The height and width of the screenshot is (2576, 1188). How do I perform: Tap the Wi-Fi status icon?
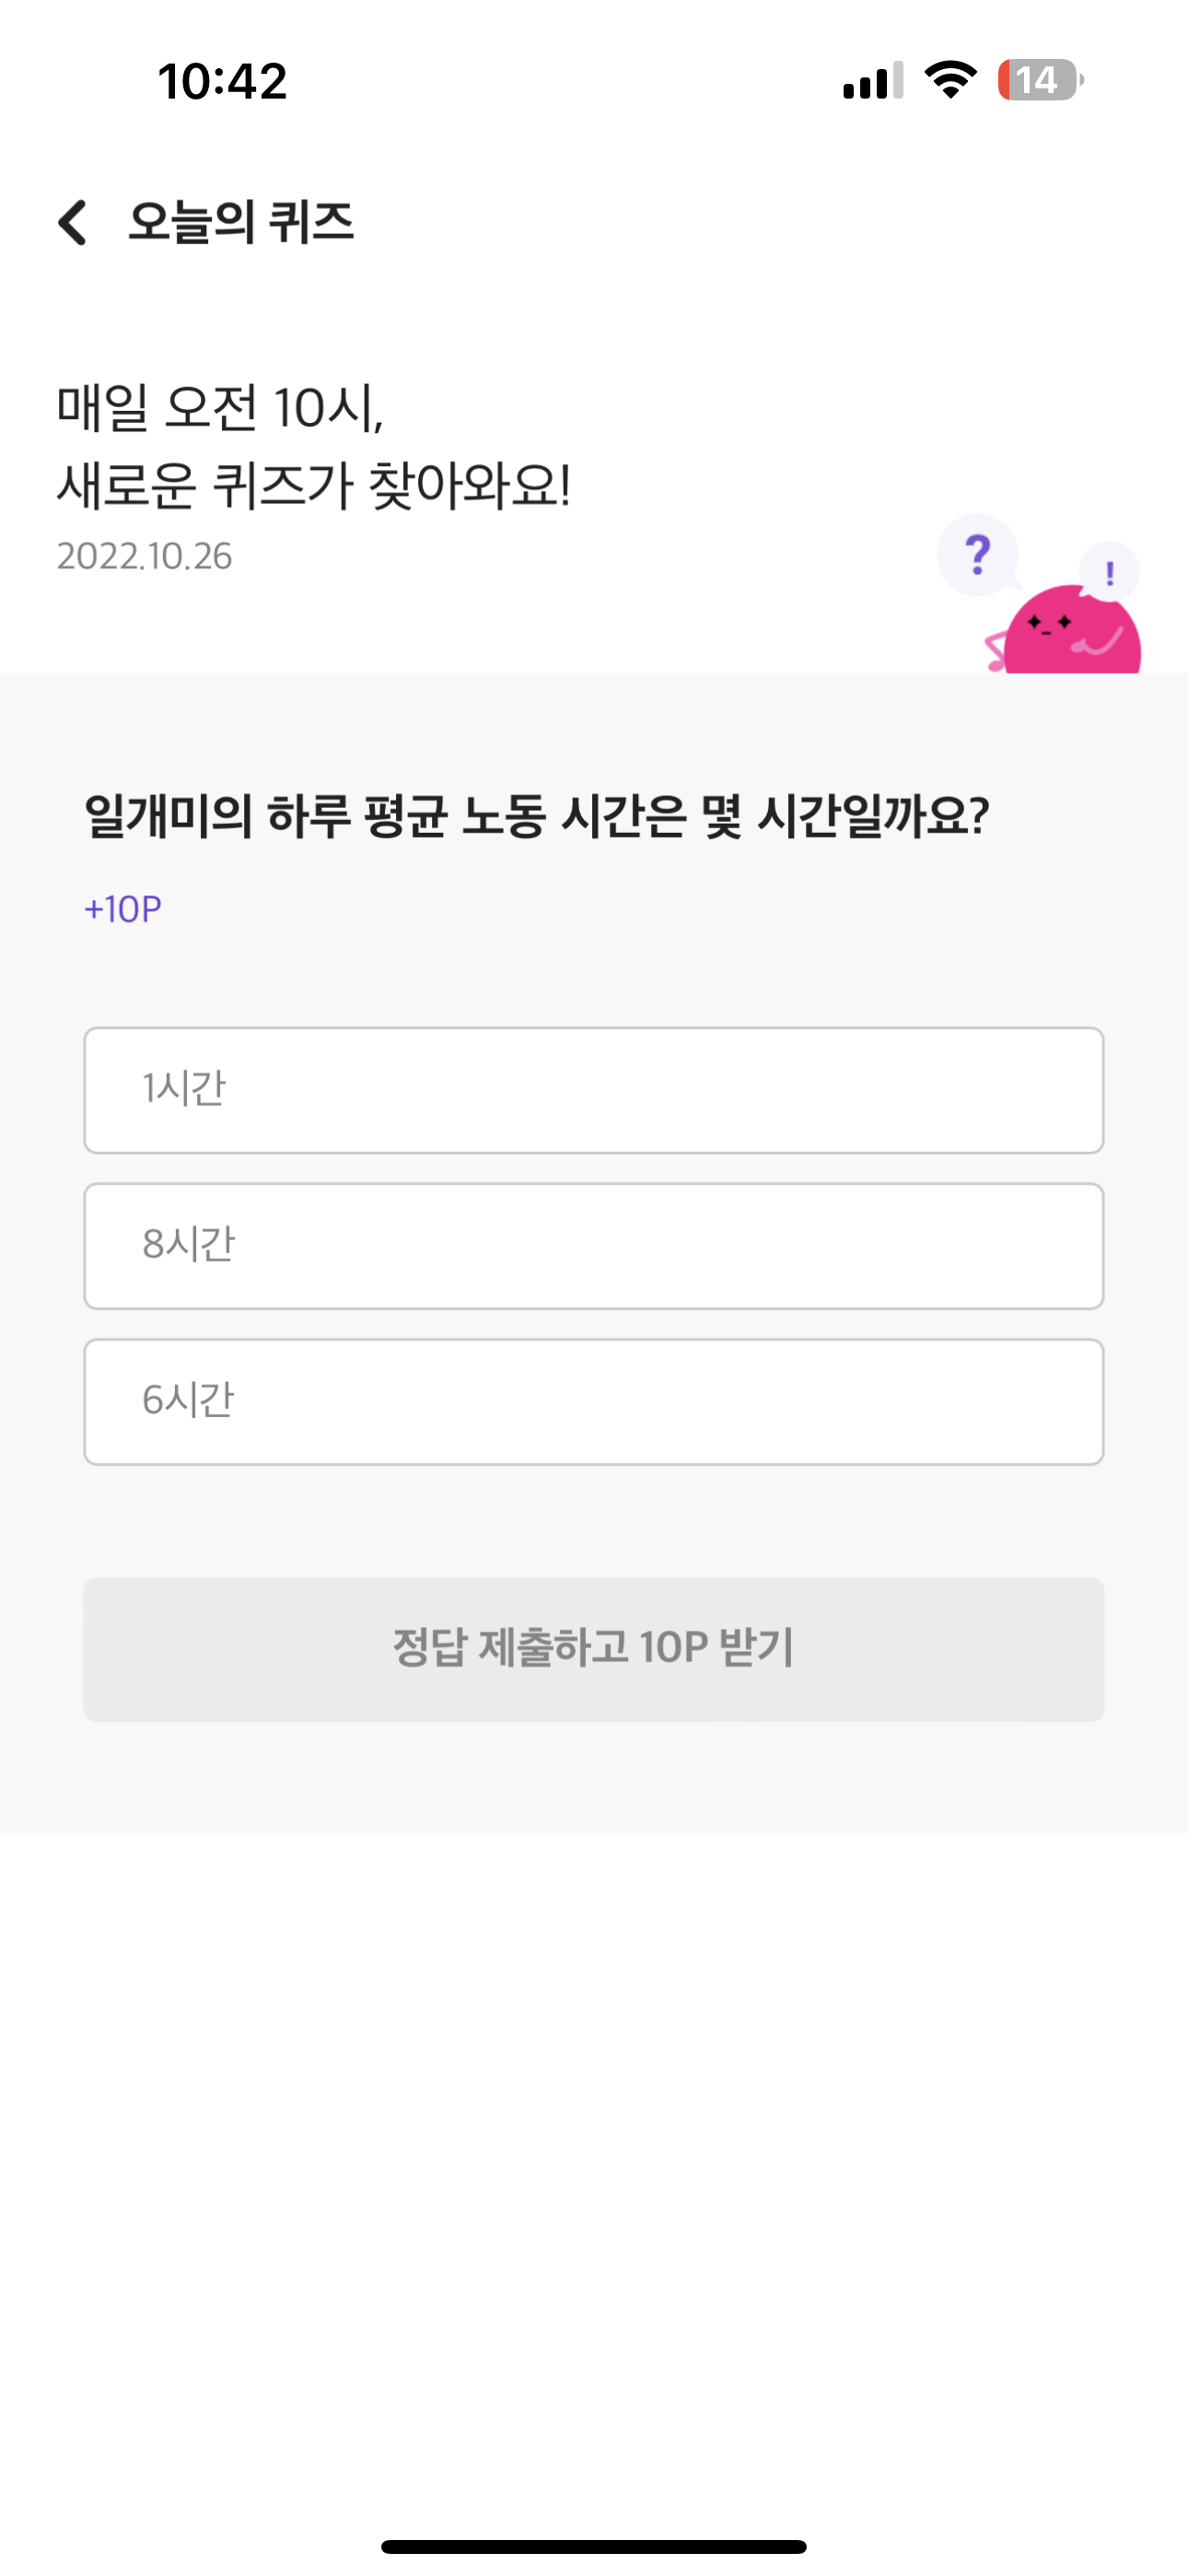[x=950, y=80]
